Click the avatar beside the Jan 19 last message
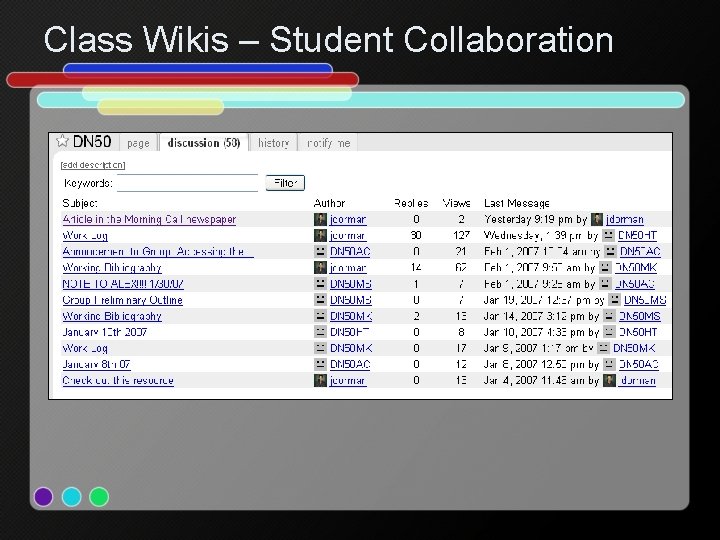Viewport: 720px width, 540px height. [x=614, y=299]
